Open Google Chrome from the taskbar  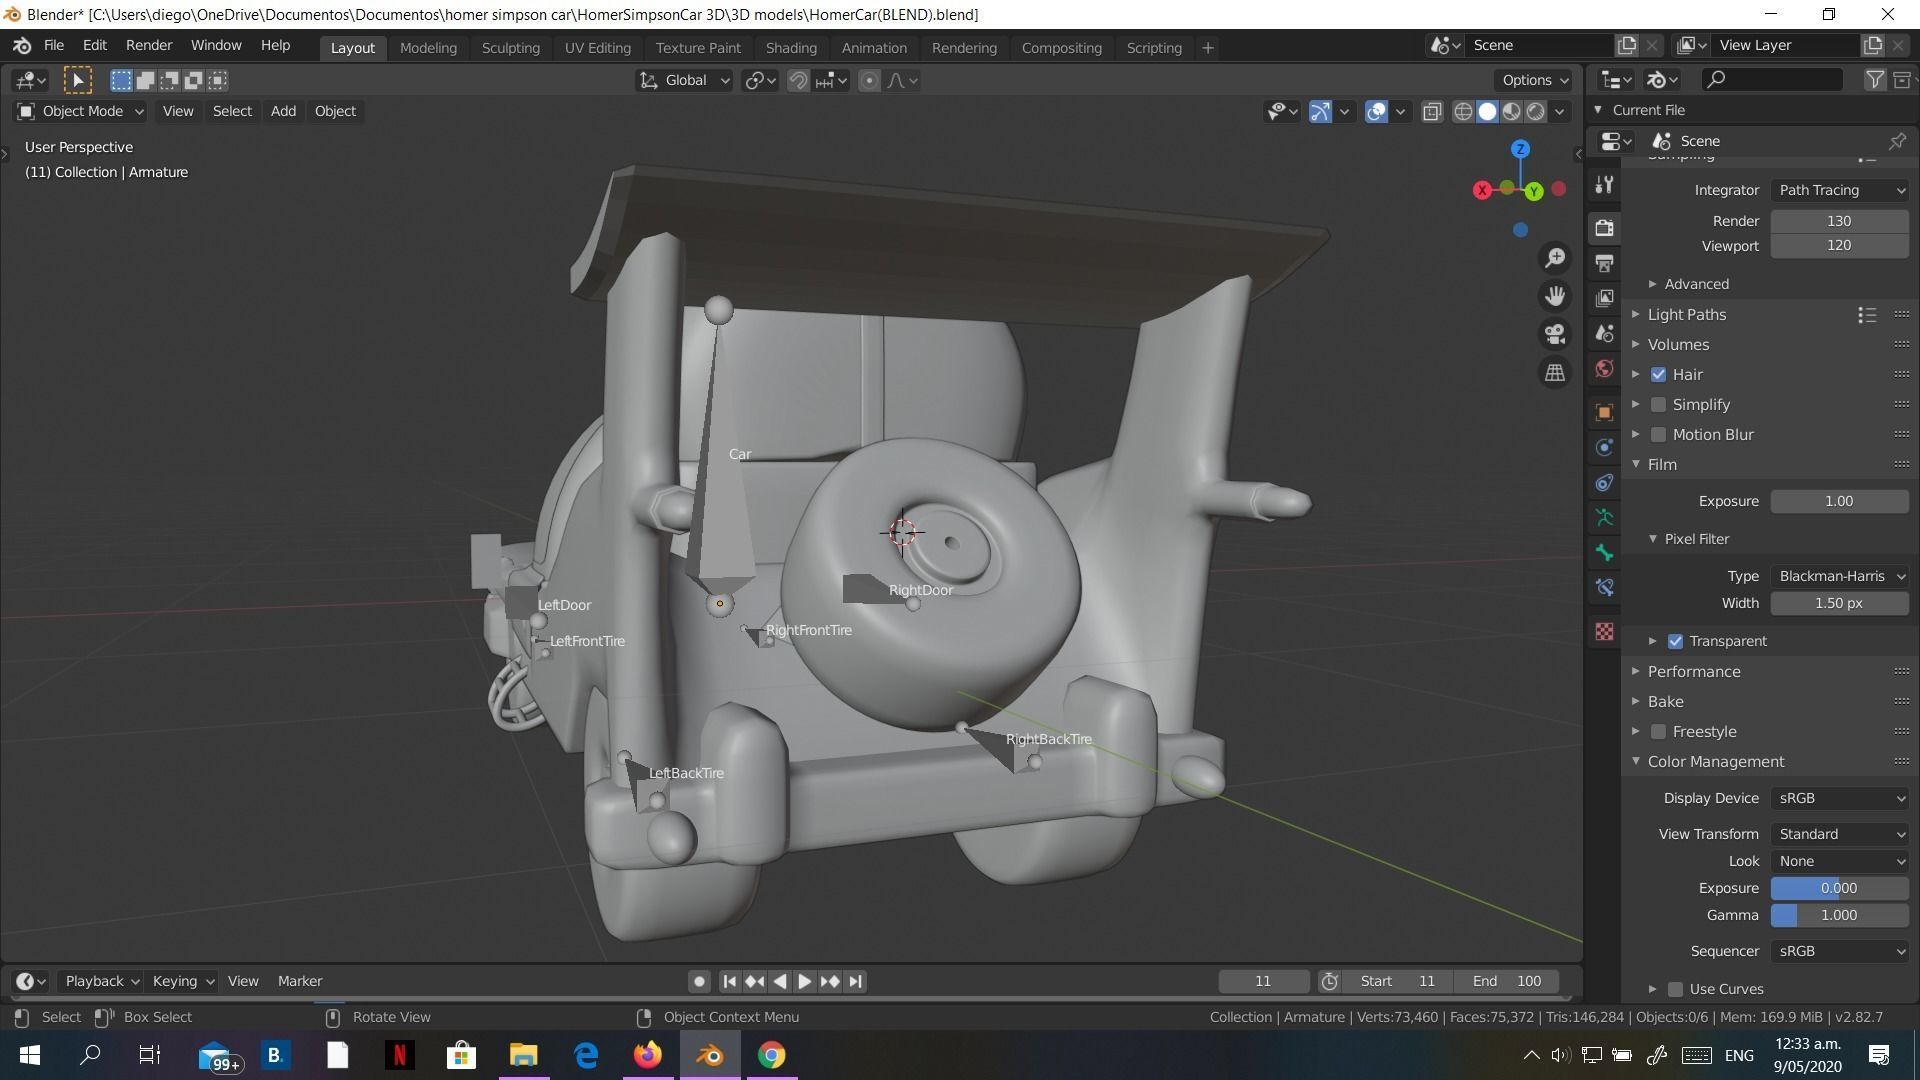pos(771,1055)
